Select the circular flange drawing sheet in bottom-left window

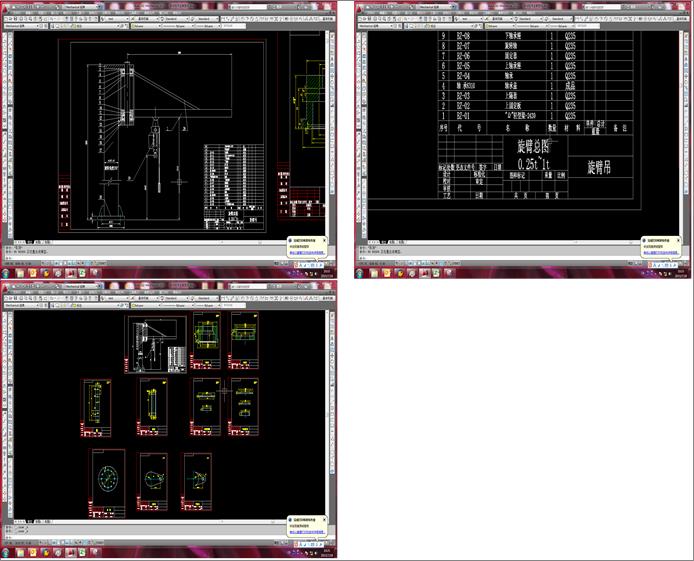tap(108, 483)
